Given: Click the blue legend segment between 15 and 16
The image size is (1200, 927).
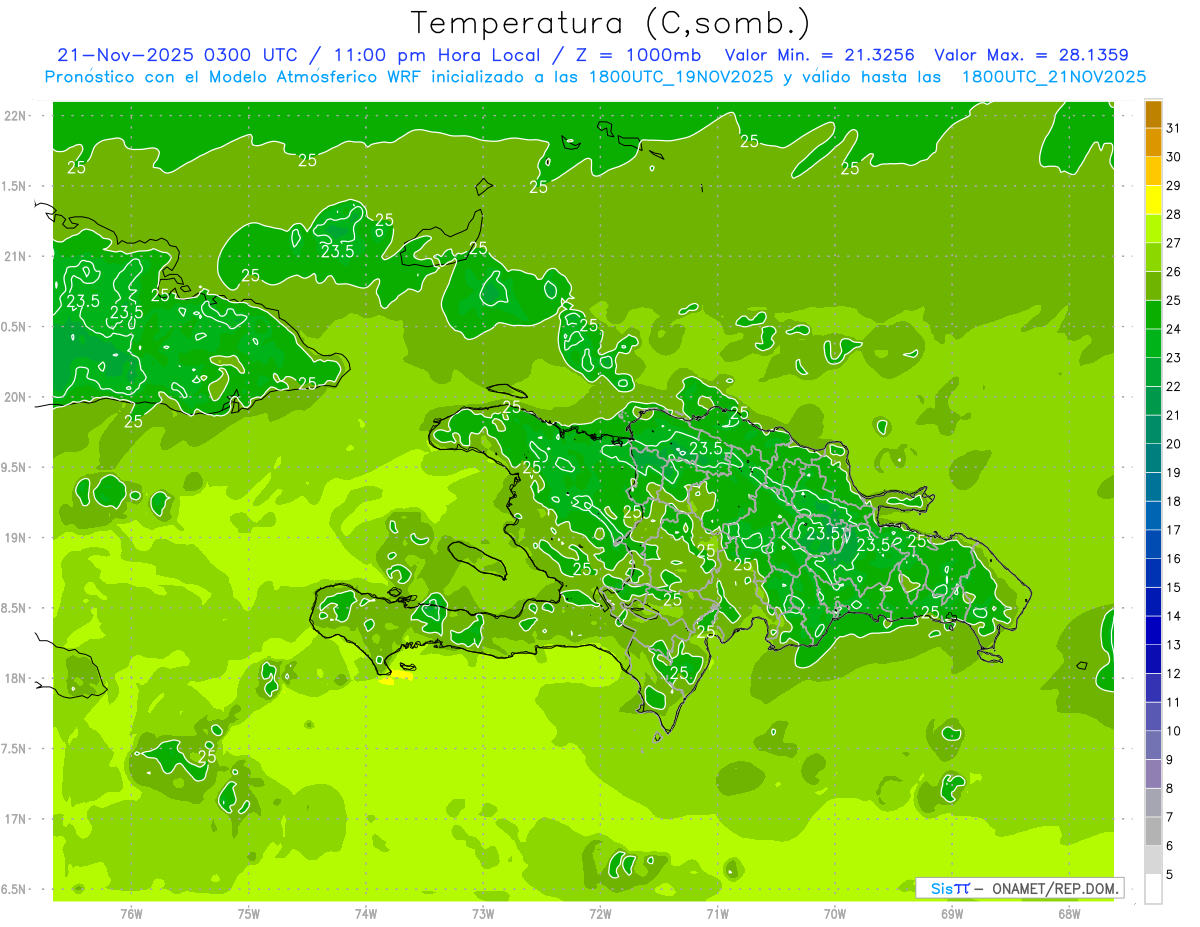Looking at the screenshot, I should (x=1153, y=573).
